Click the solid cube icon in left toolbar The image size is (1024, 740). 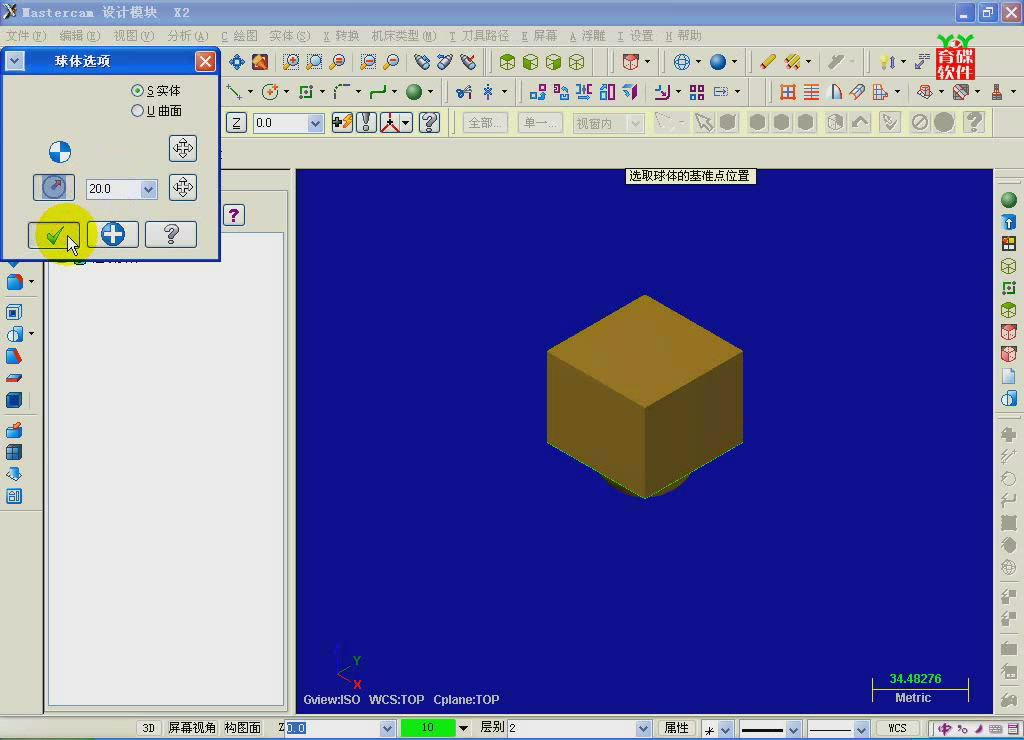tap(14, 400)
